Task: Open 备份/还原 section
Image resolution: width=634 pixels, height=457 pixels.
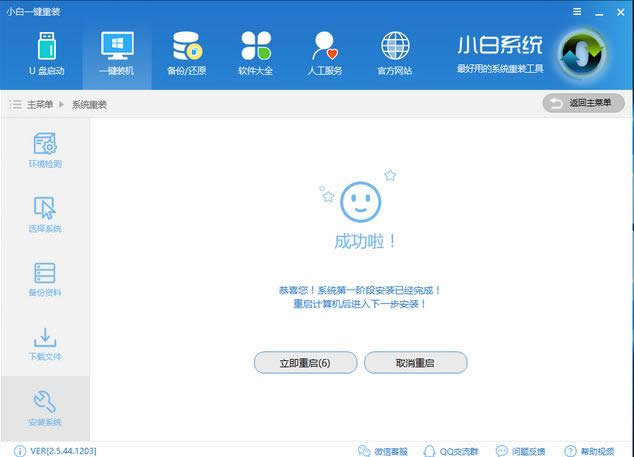Action: pyautogui.click(x=187, y=53)
